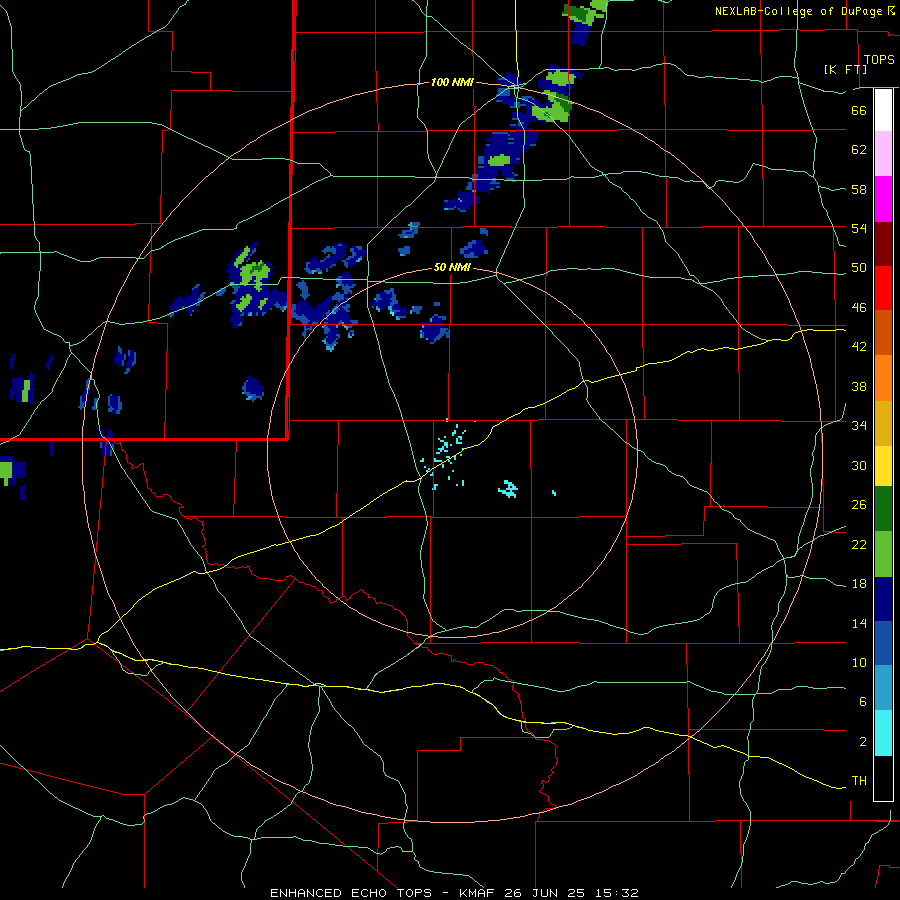This screenshot has height=900, width=900.
Task: Select the bright red legend swatch
Action: click(x=883, y=288)
